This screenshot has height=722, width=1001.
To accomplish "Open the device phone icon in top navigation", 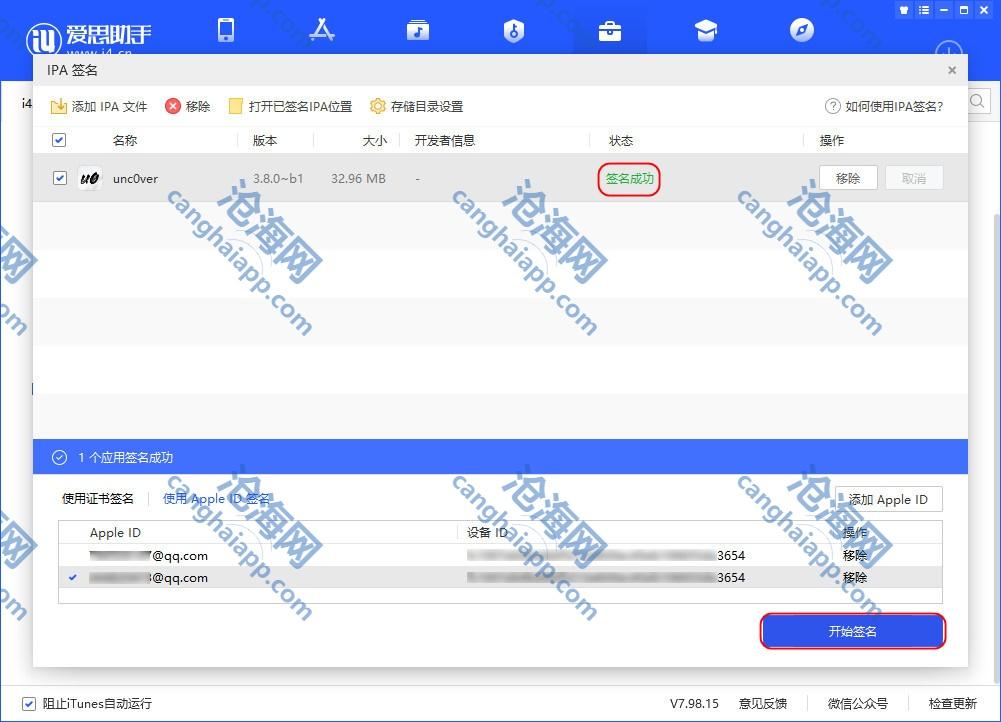I will pyautogui.click(x=226, y=30).
